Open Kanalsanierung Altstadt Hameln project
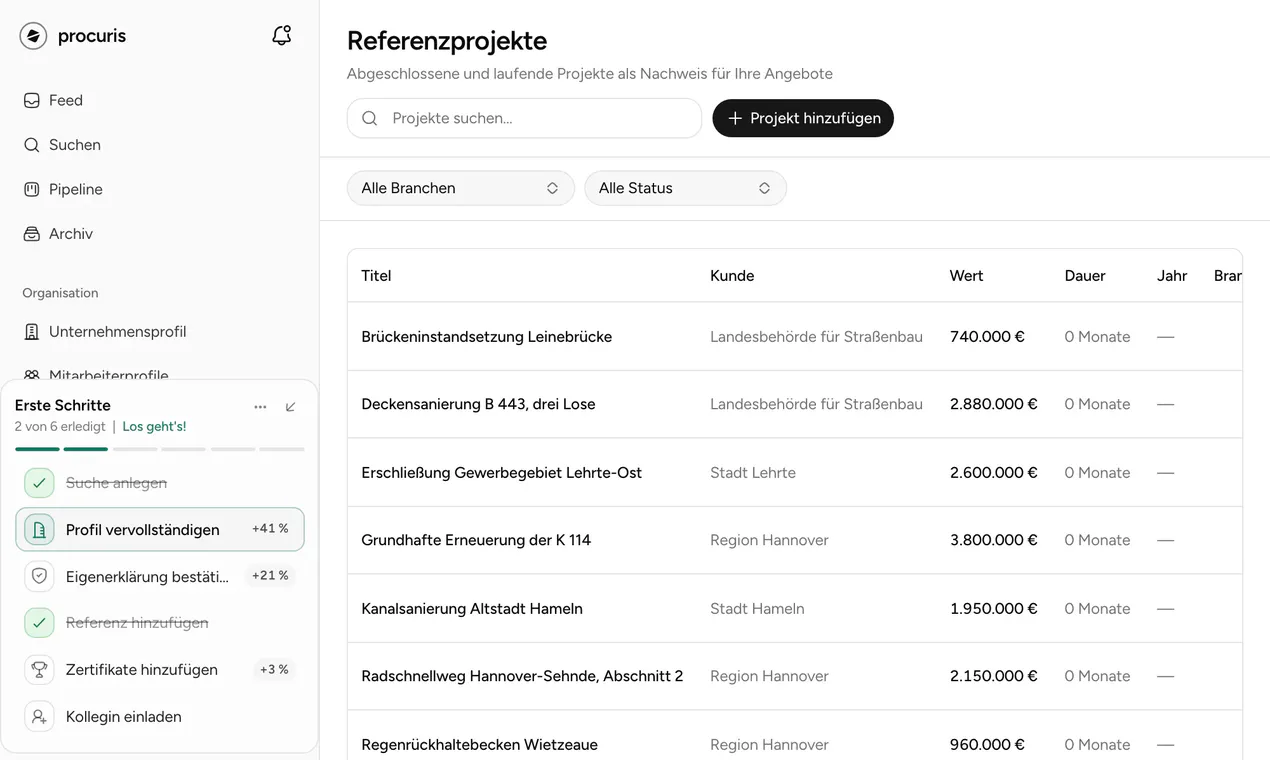This screenshot has width=1270, height=760. pos(472,609)
